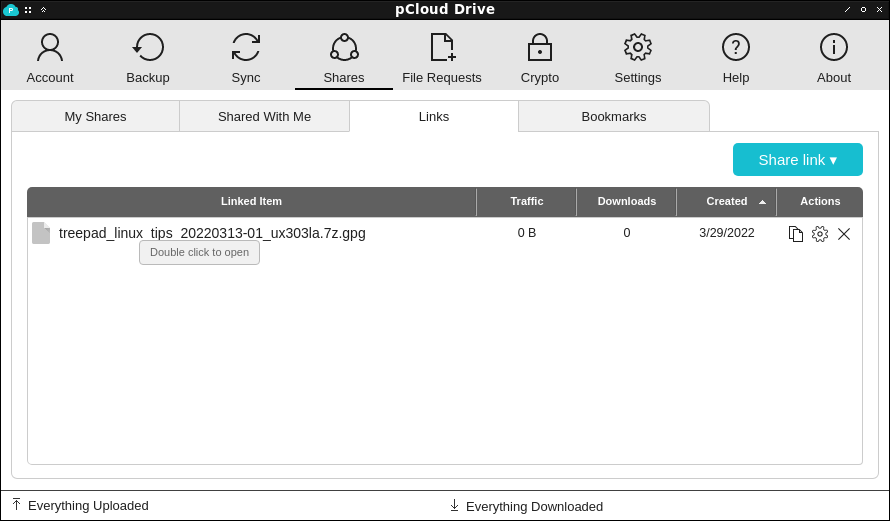Open link settings gear for treepad file
Image resolution: width=890 pixels, height=521 pixels.
(820, 234)
